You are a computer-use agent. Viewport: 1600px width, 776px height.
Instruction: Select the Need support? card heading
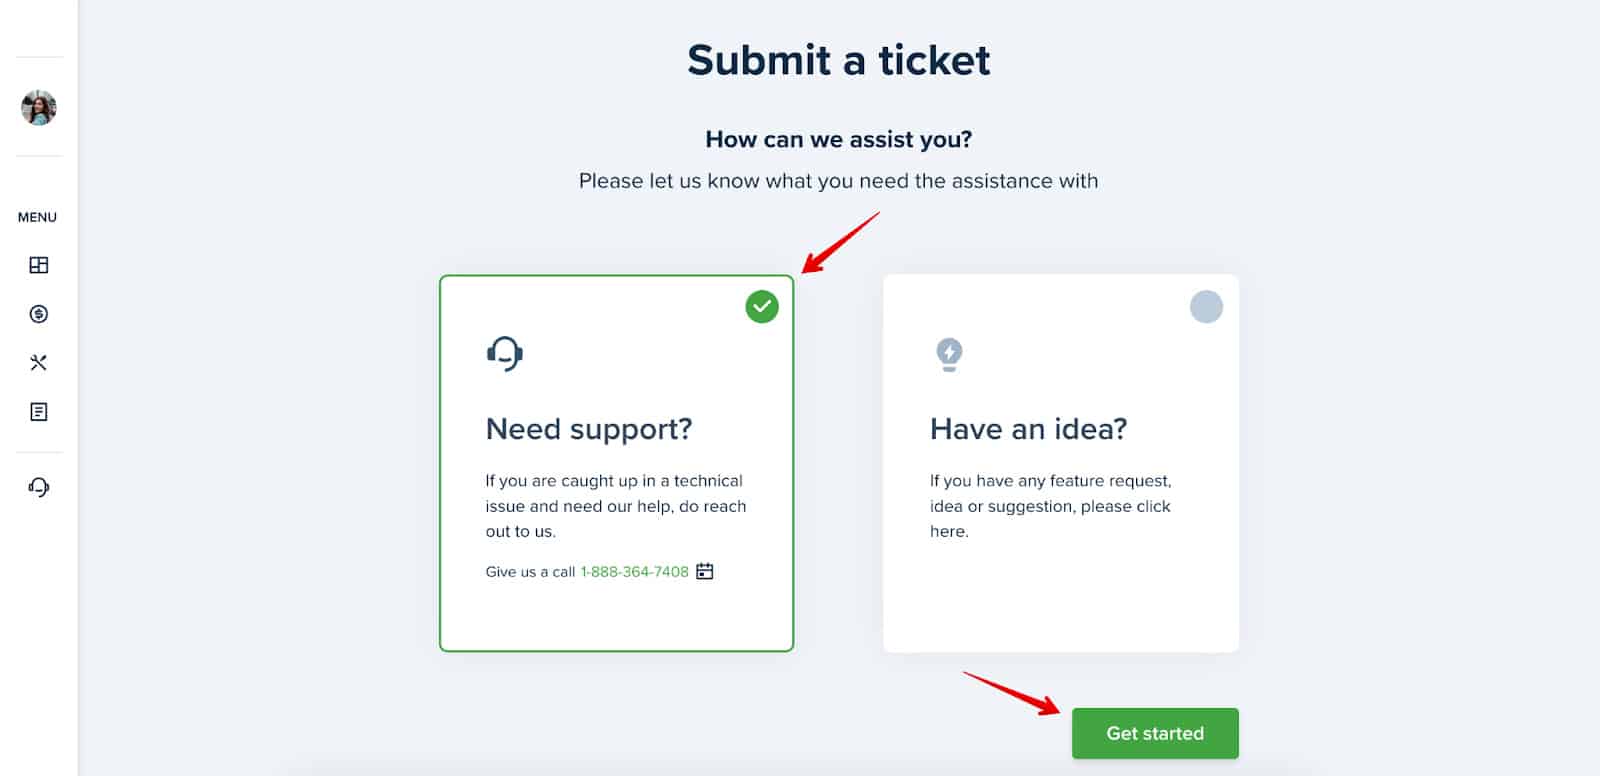589,429
